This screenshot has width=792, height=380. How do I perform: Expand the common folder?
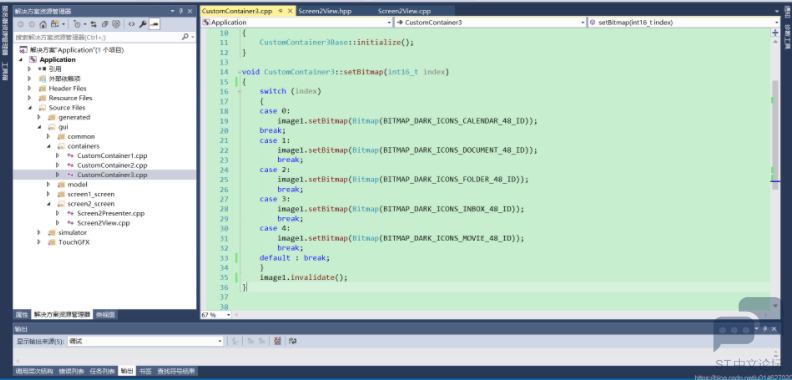pyautogui.click(x=48, y=136)
